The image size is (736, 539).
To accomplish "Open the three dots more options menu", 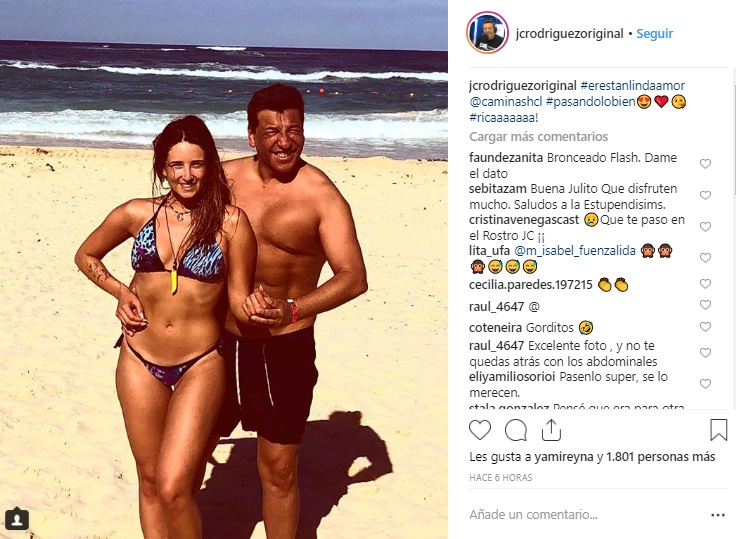I will (x=718, y=515).
